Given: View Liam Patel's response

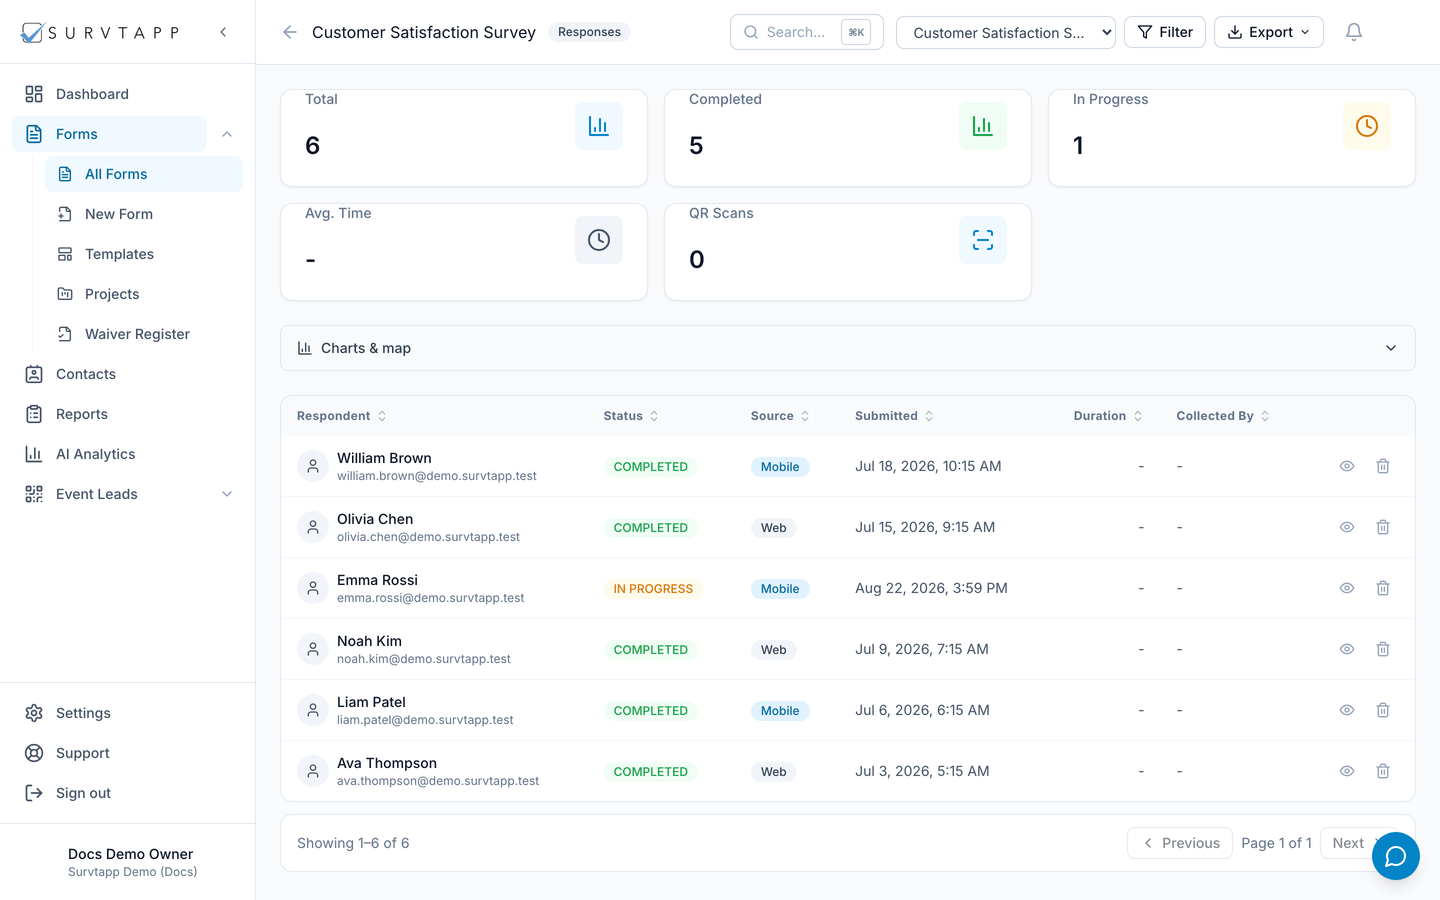Looking at the screenshot, I should (1347, 710).
